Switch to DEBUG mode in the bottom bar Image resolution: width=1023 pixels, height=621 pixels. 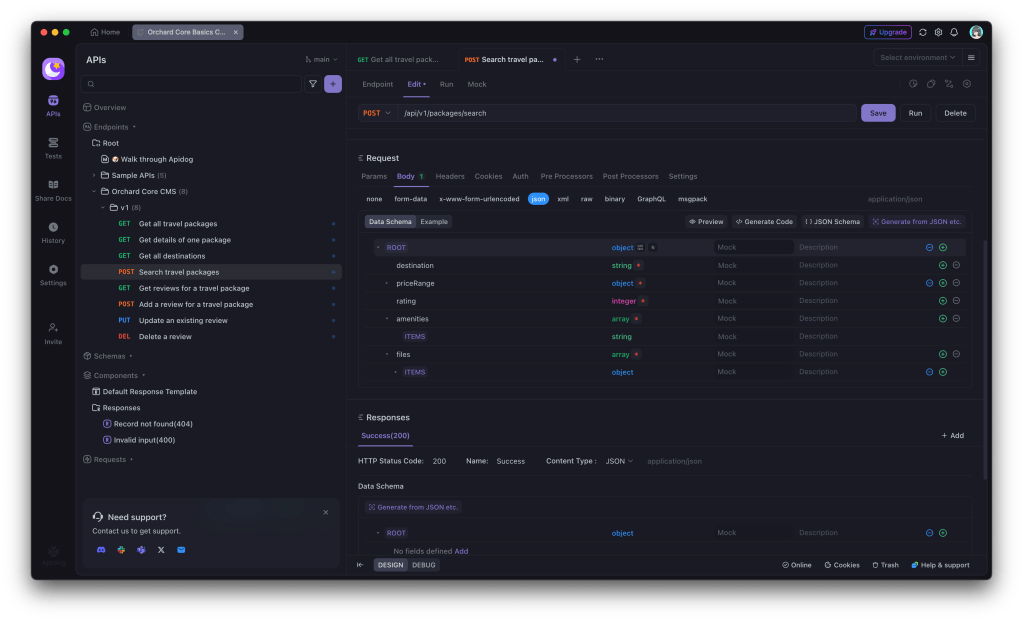(x=424, y=565)
